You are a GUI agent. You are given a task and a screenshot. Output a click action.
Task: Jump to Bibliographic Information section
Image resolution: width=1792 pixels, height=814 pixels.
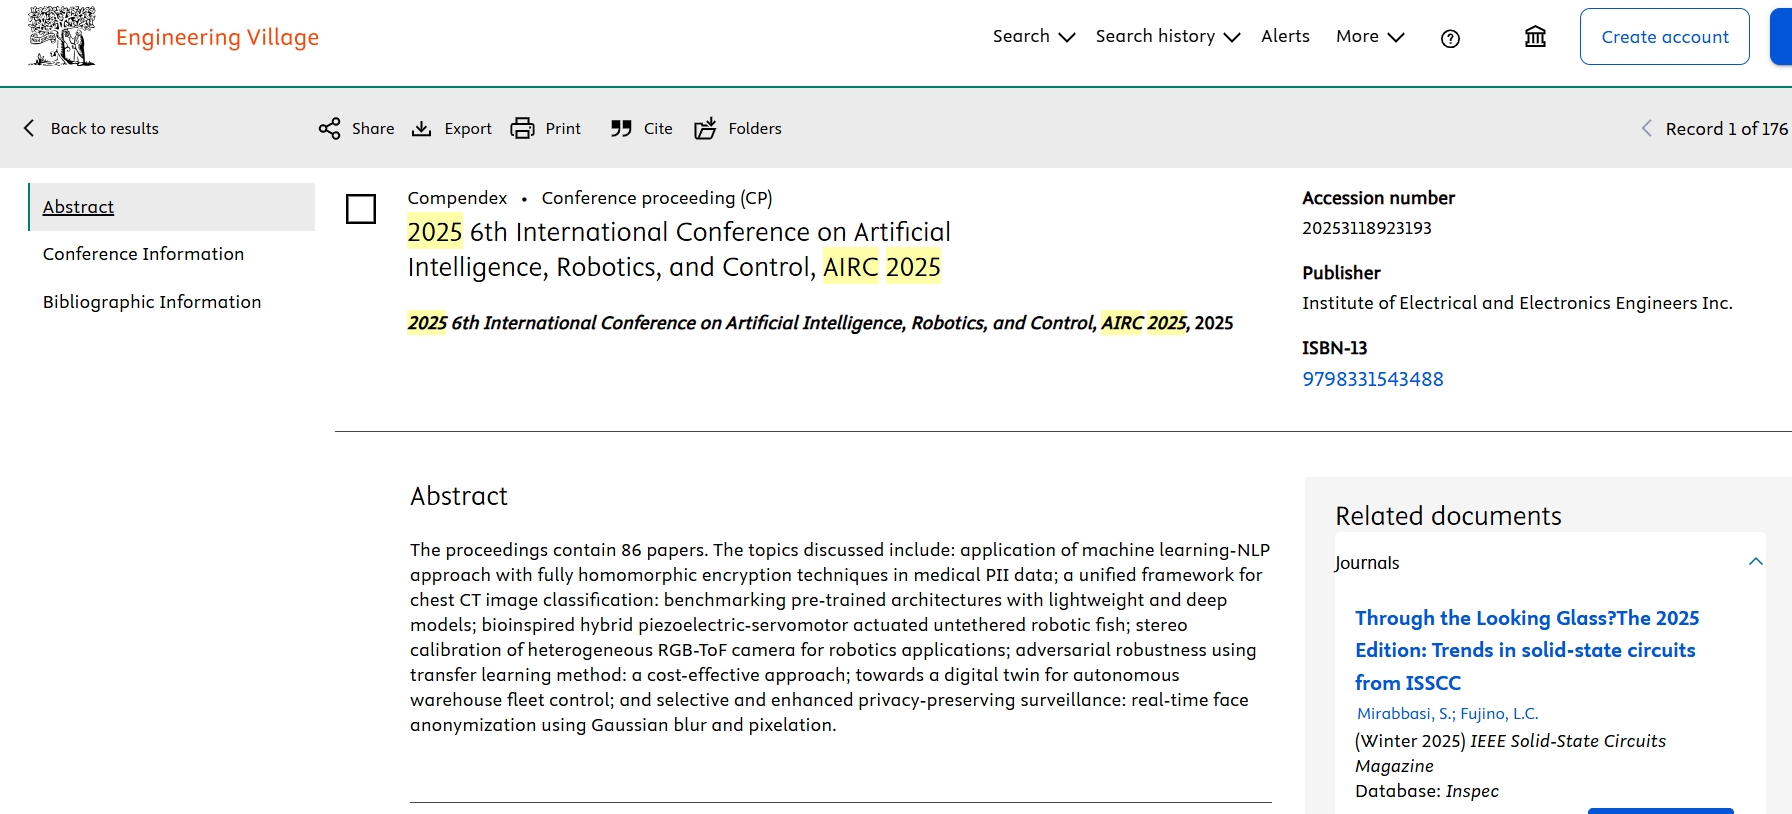click(152, 302)
